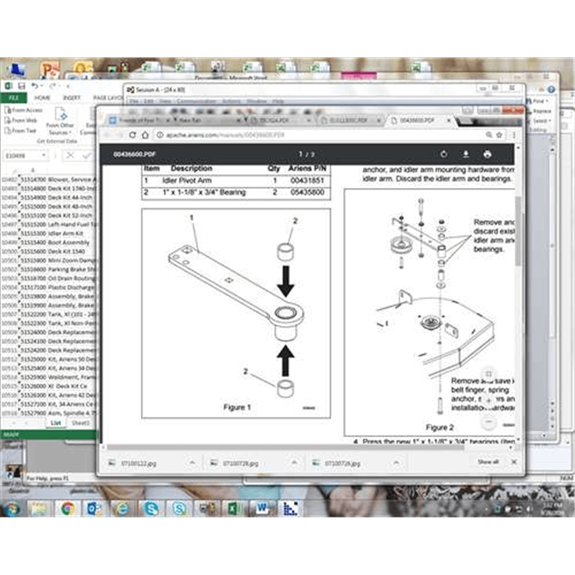Select the List sheet tab in Excel
The width and height of the screenshot is (575, 575).
click(55, 423)
